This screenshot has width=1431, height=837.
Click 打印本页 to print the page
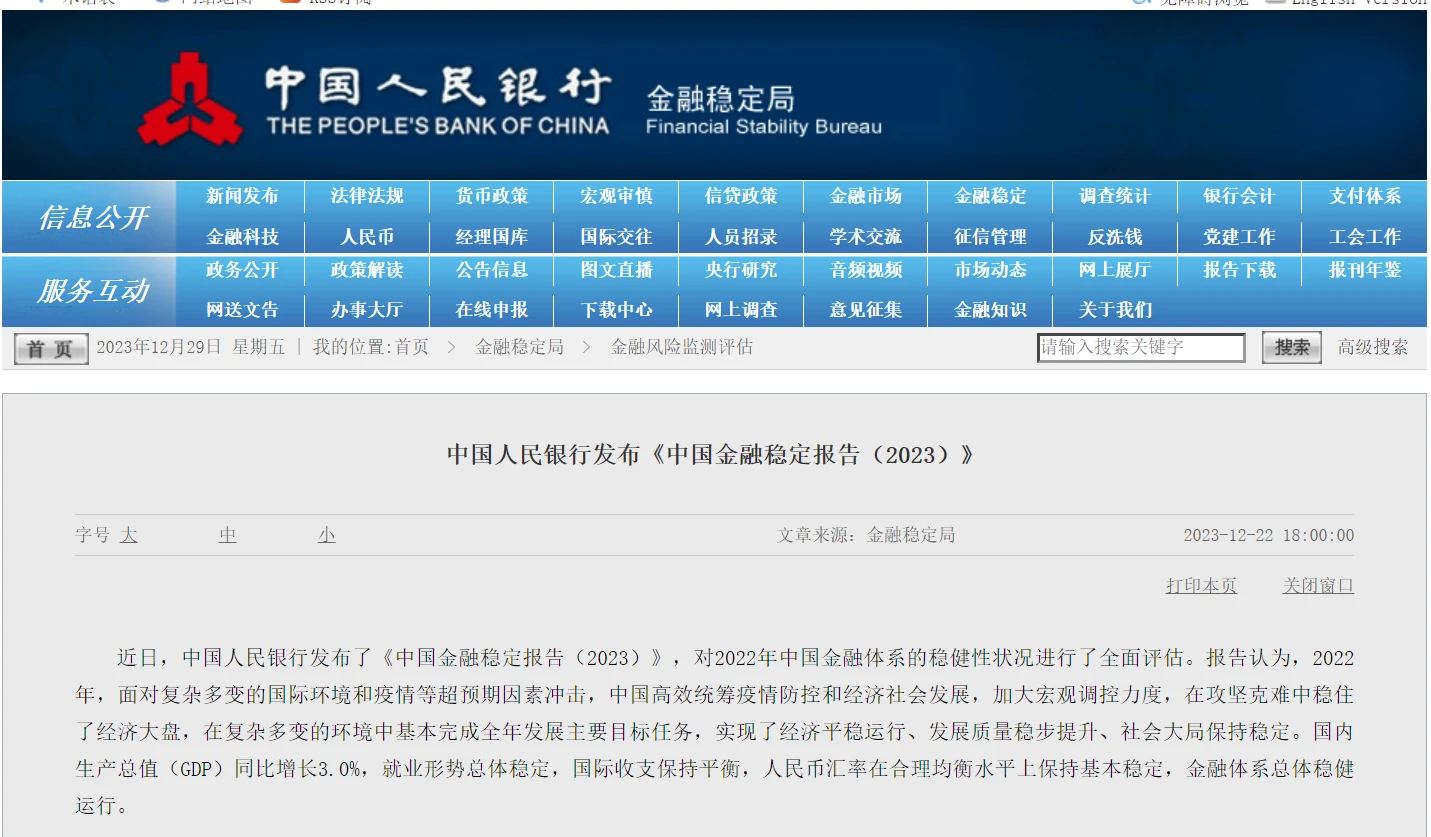click(1200, 585)
